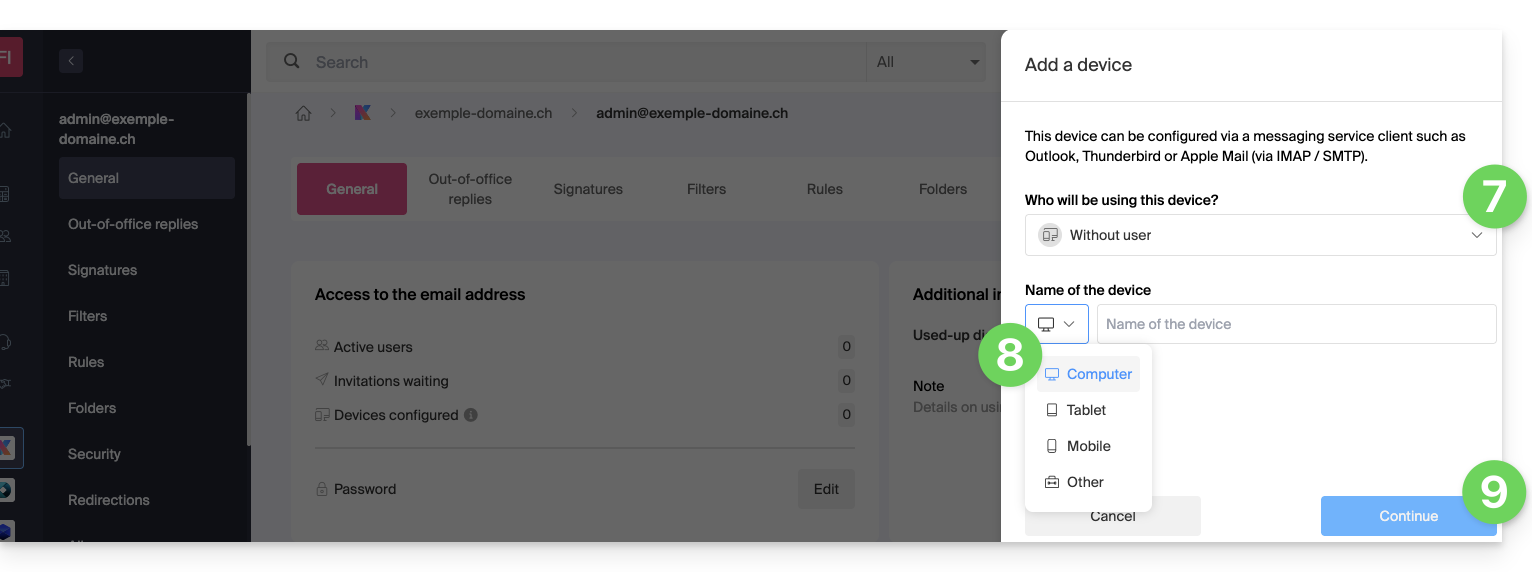Select Tablet device type option
The height and width of the screenshot is (572, 1532).
coord(1087,410)
